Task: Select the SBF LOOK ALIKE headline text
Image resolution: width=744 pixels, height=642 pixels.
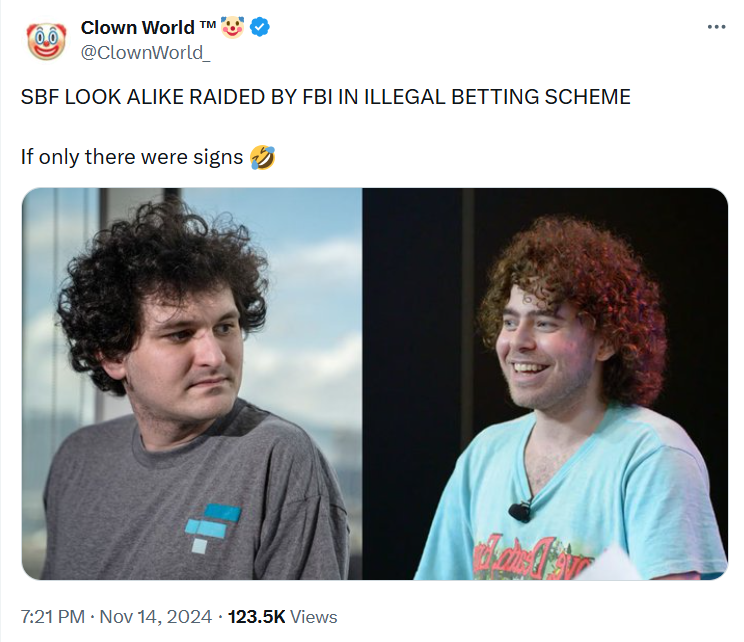Action: pyautogui.click(x=326, y=97)
